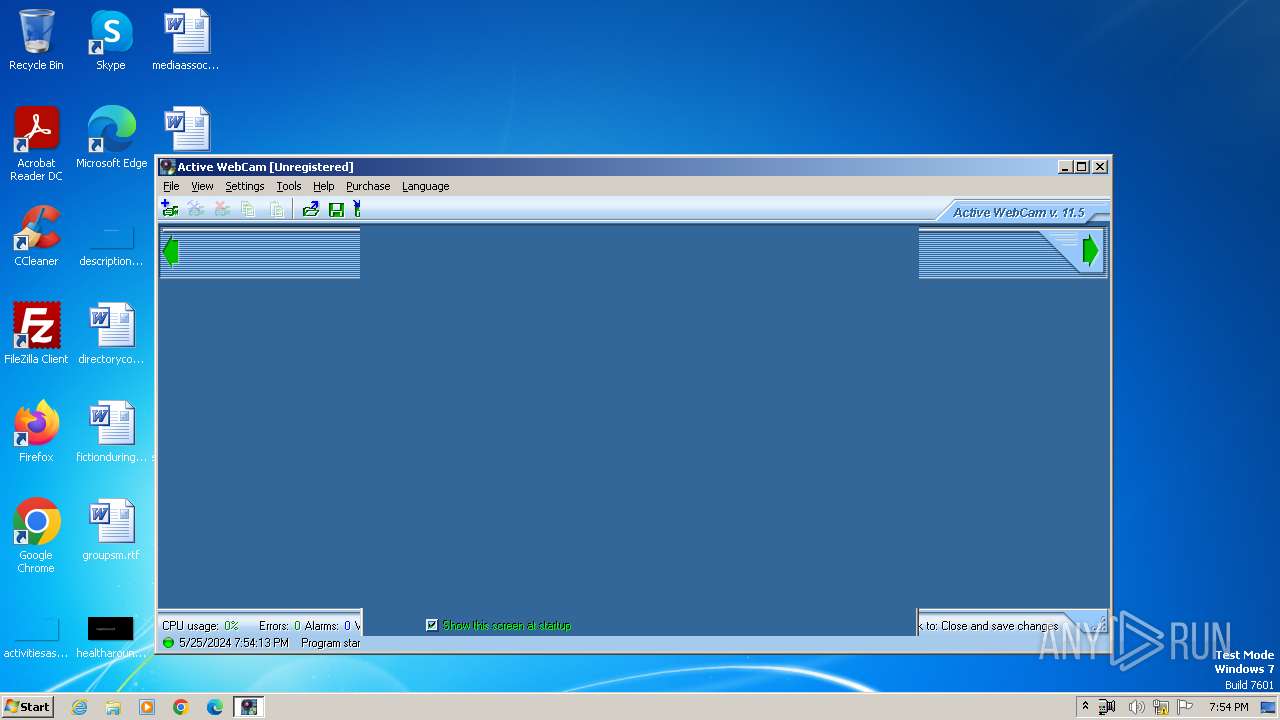Click the Active WebCam title bar icon
This screenshot has width=1280, height=720.
click(168, 167)
